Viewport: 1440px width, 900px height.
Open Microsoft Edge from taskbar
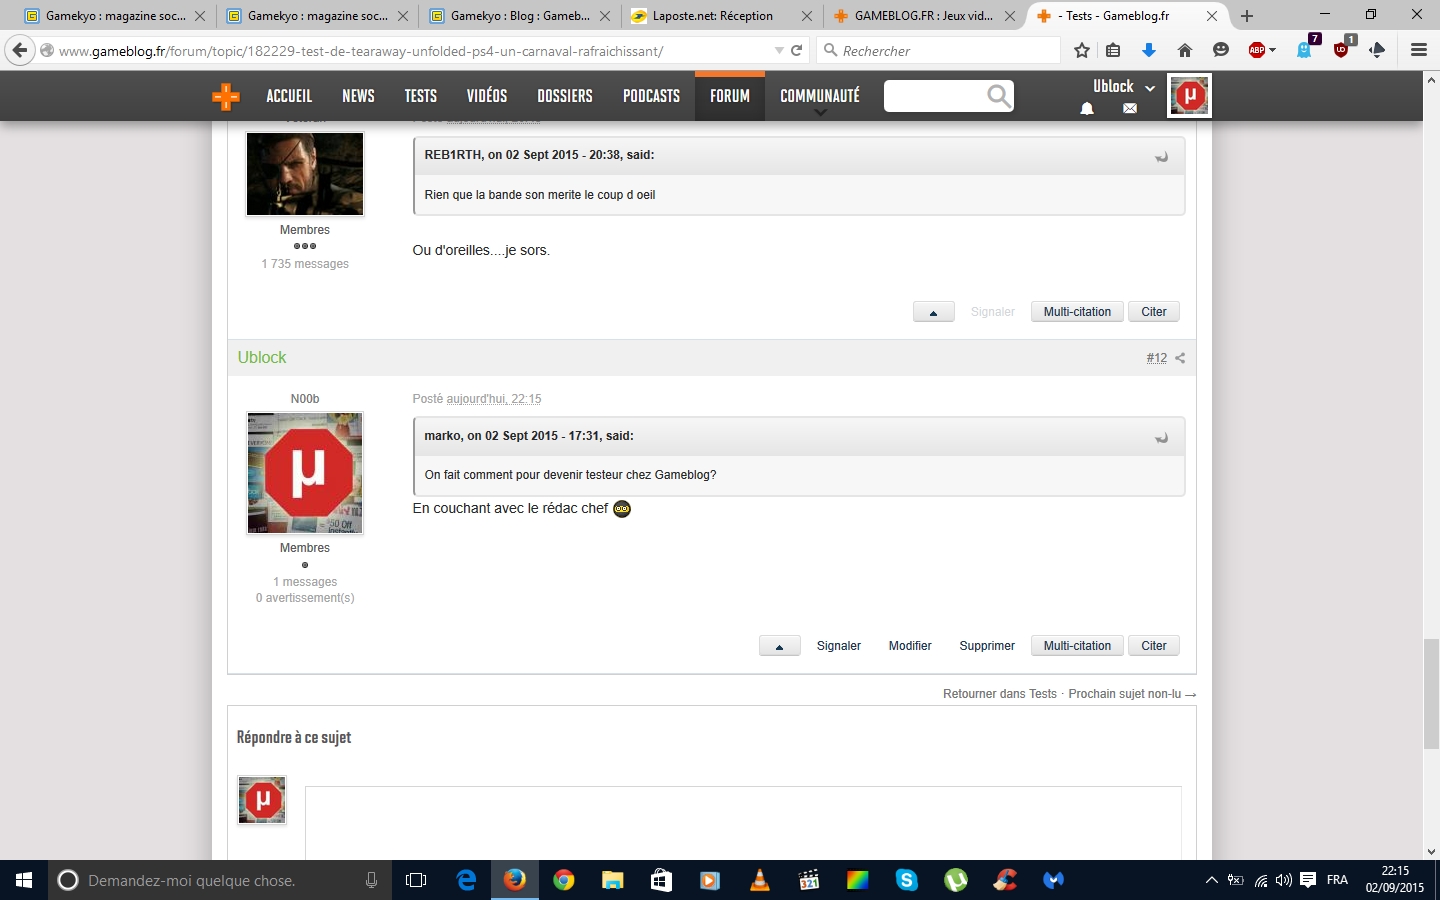[x=466, y=880]
